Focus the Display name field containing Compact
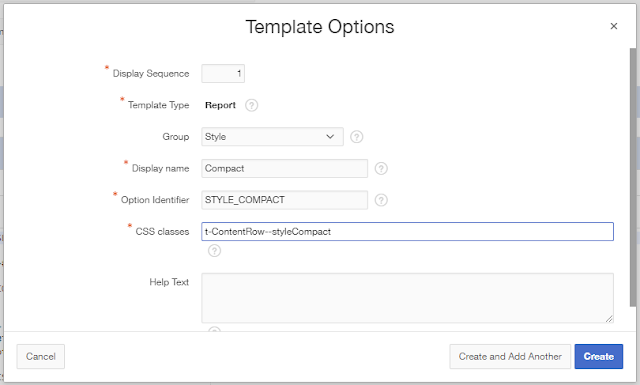The image size is (640, 385). point(284,169)
